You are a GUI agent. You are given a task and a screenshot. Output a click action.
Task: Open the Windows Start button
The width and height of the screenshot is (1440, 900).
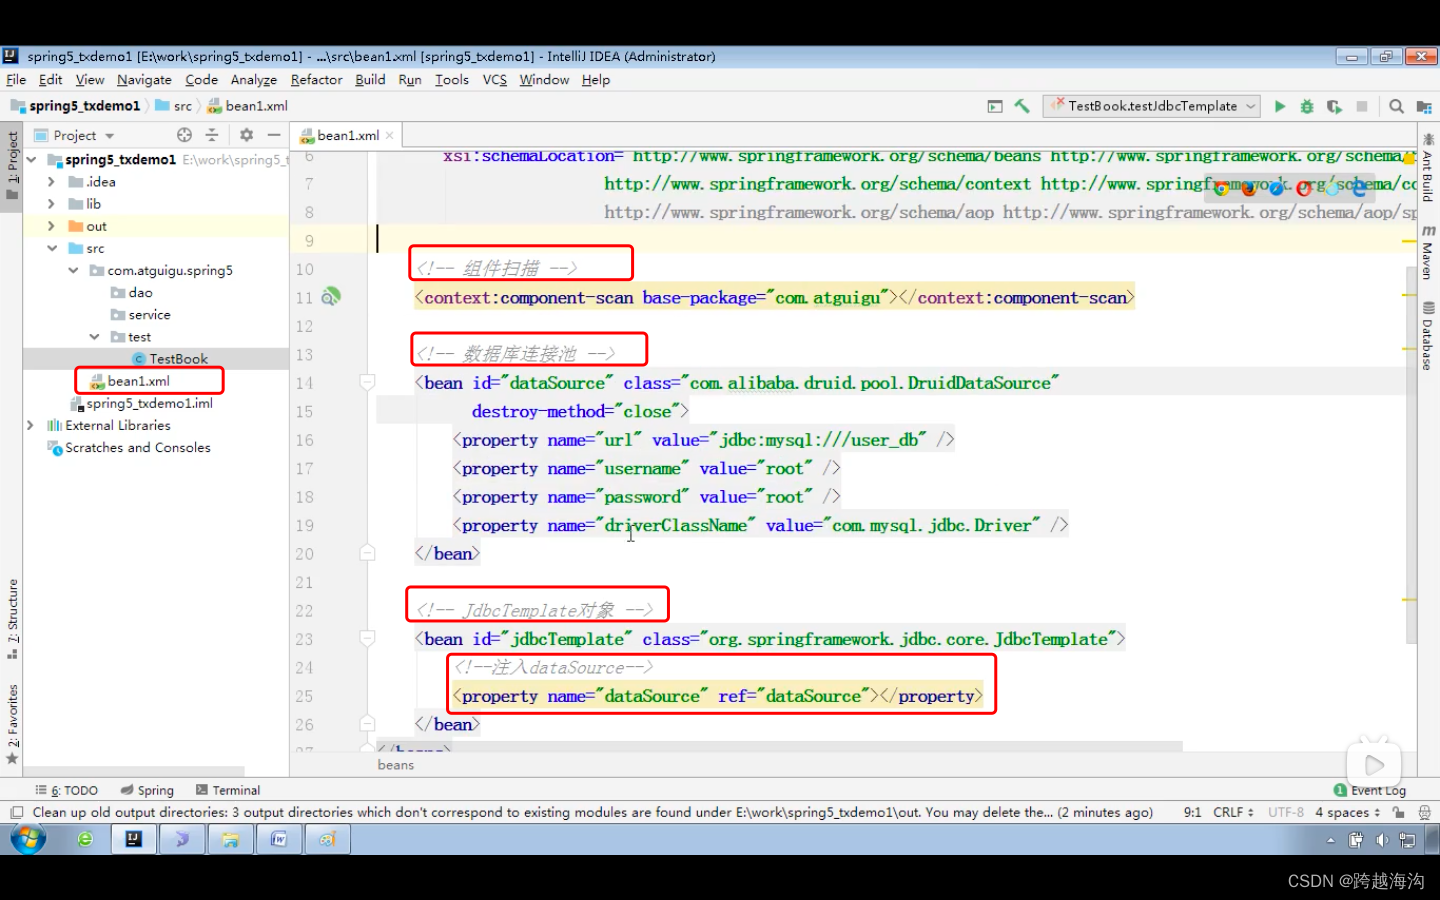(x=28, y=839)
